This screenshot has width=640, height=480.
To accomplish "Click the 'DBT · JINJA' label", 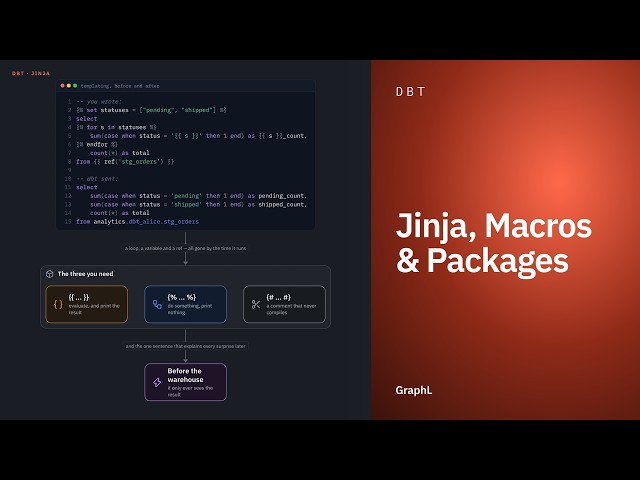I will pyautogui.click(x=31, y=73).
